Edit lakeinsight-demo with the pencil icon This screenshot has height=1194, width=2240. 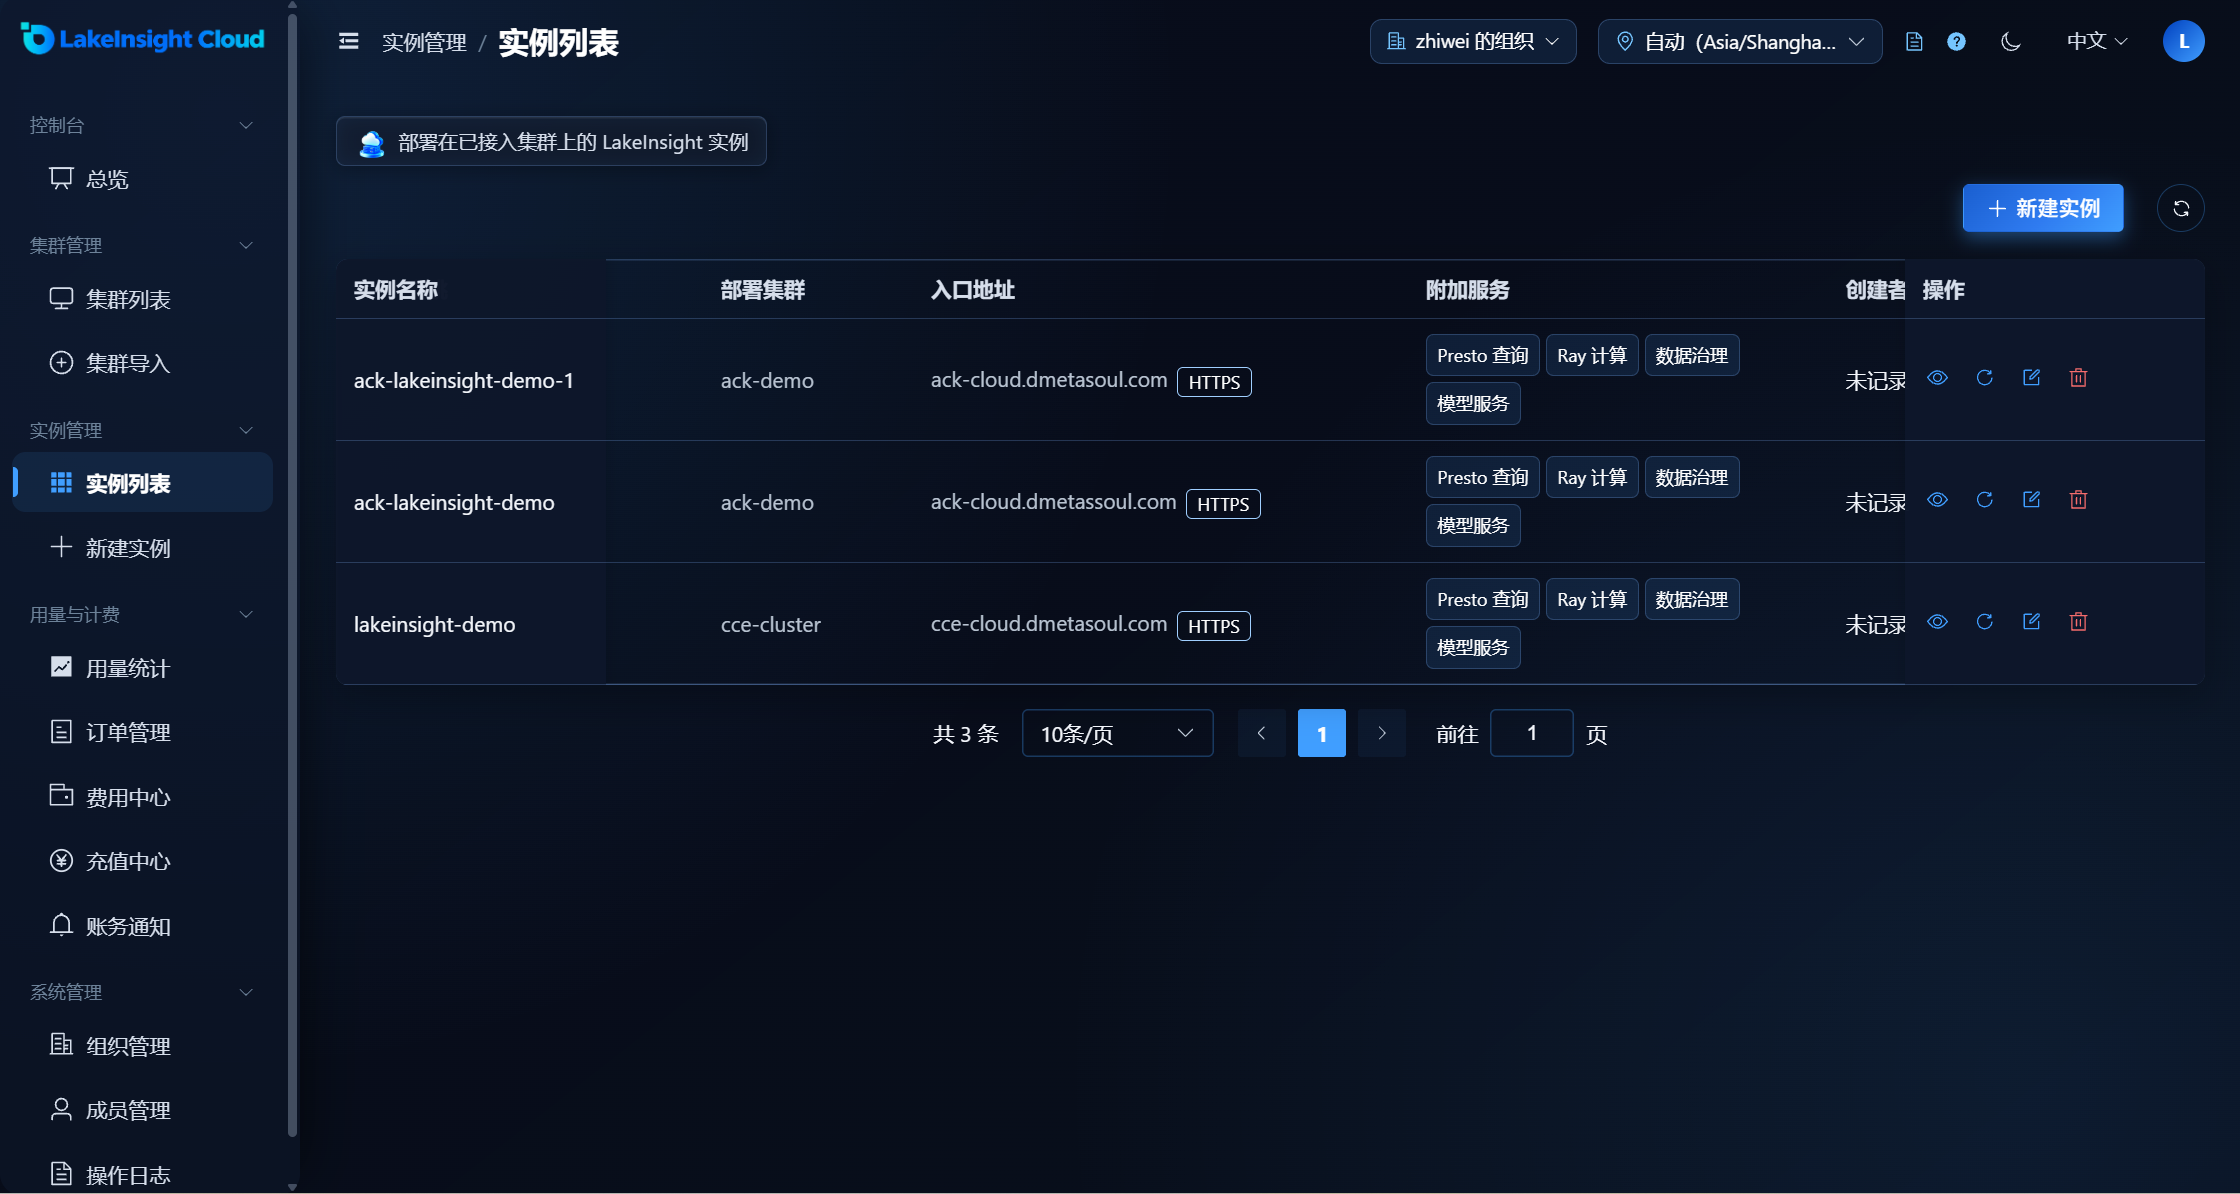click(2031, 622)
